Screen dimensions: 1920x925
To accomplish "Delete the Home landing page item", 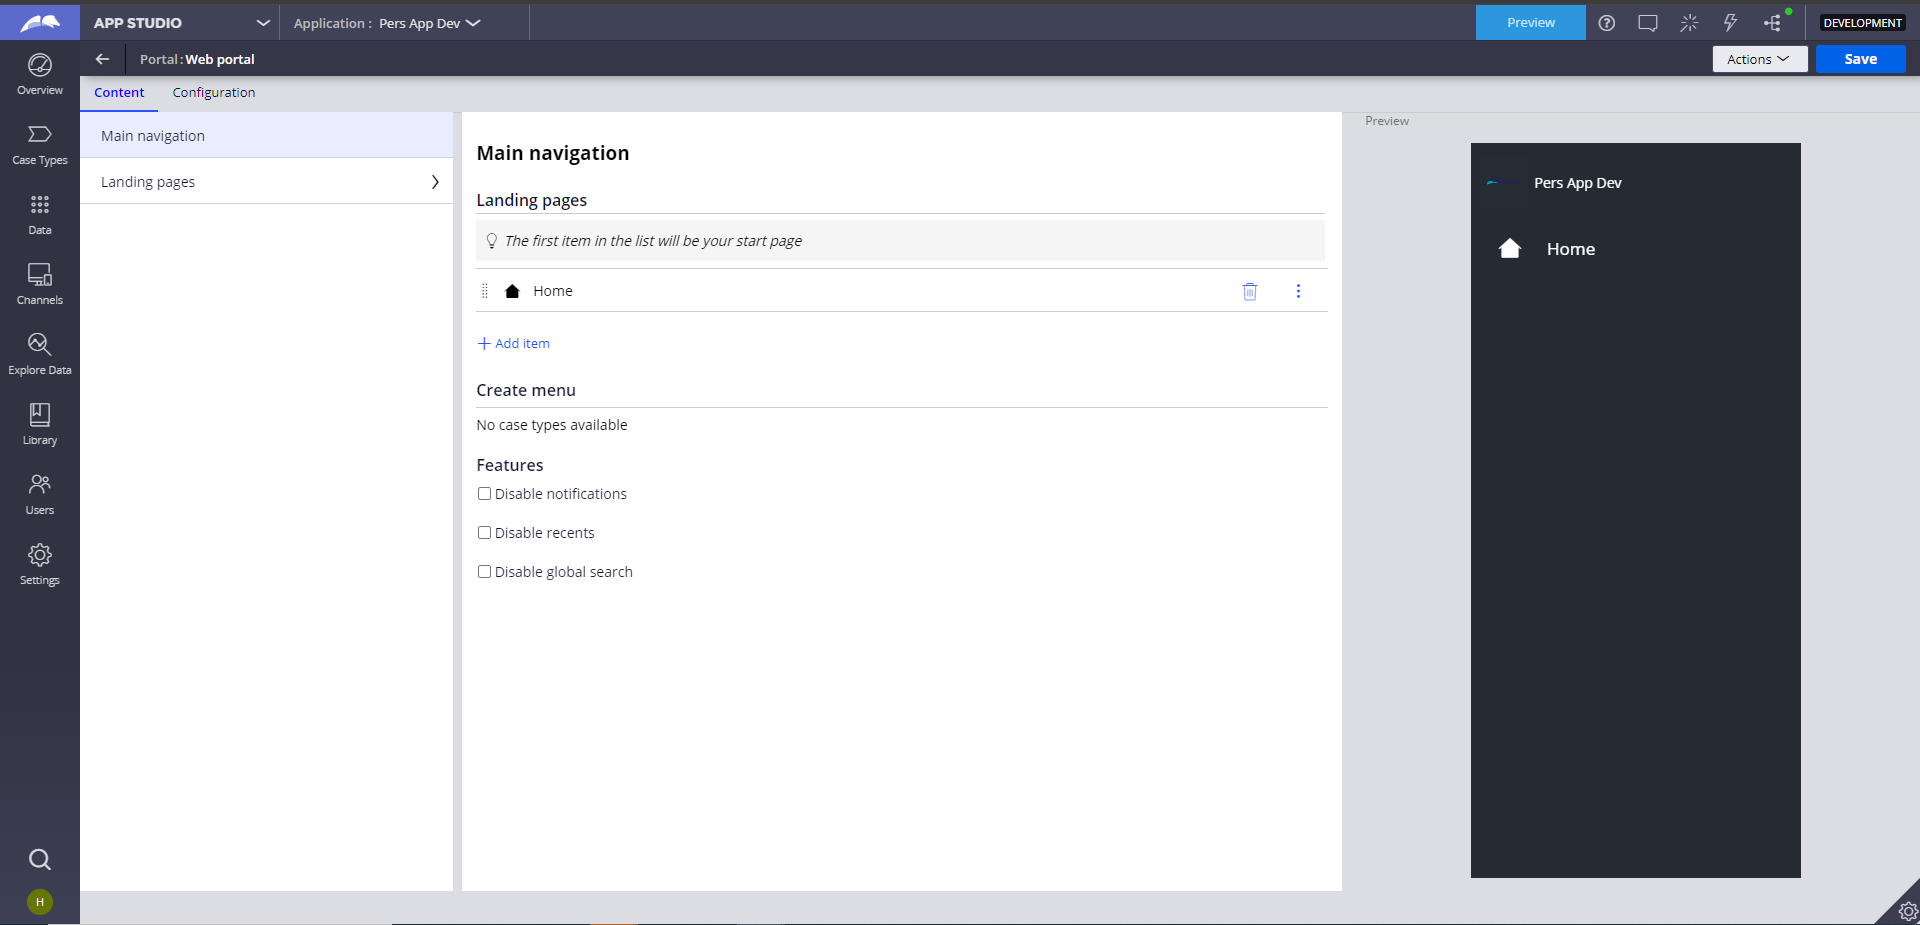I will [x=1249, y=291].
